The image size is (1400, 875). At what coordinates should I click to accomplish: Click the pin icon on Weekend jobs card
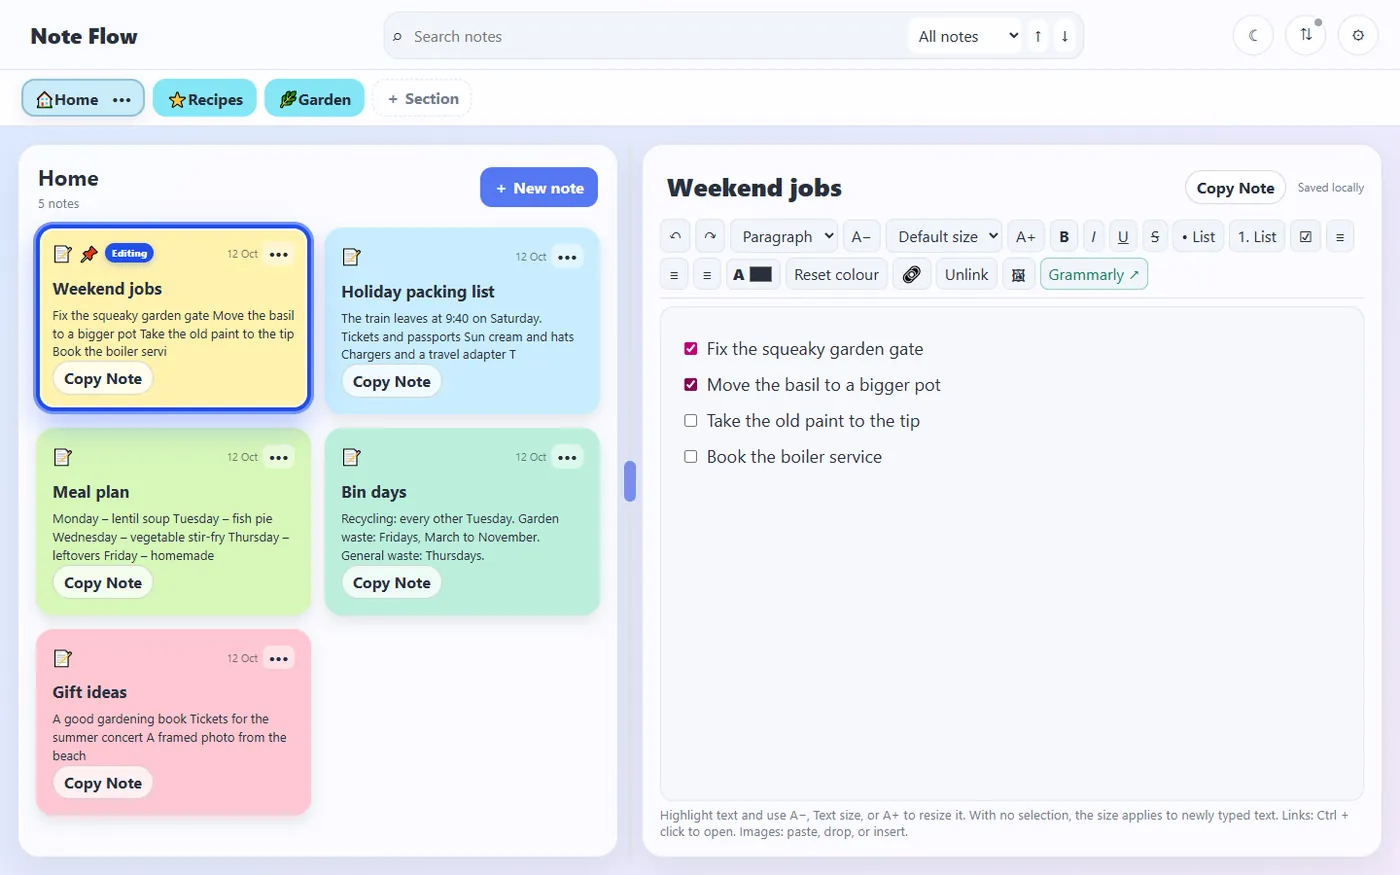pyautogui.click(x=89, y=254)
